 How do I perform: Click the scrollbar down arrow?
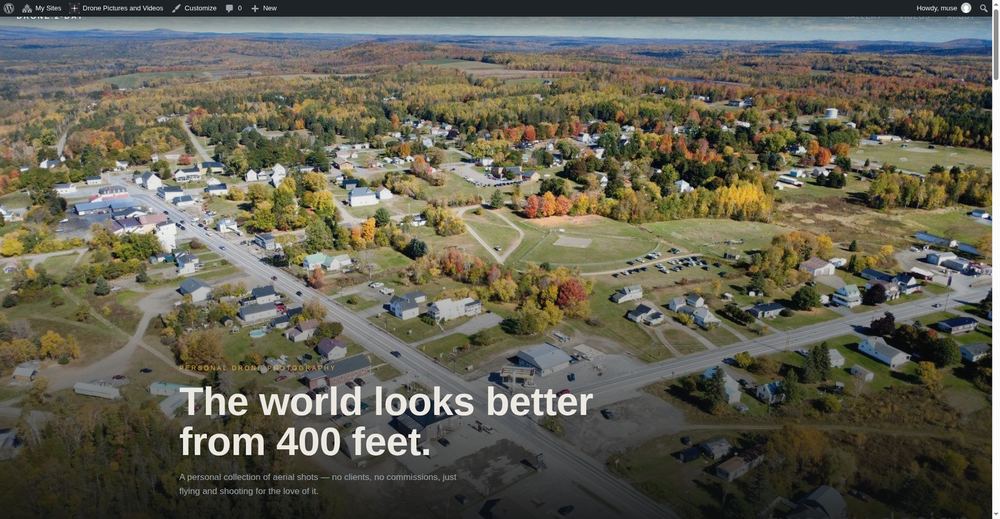pyautogui.click(x=996, y=514)
